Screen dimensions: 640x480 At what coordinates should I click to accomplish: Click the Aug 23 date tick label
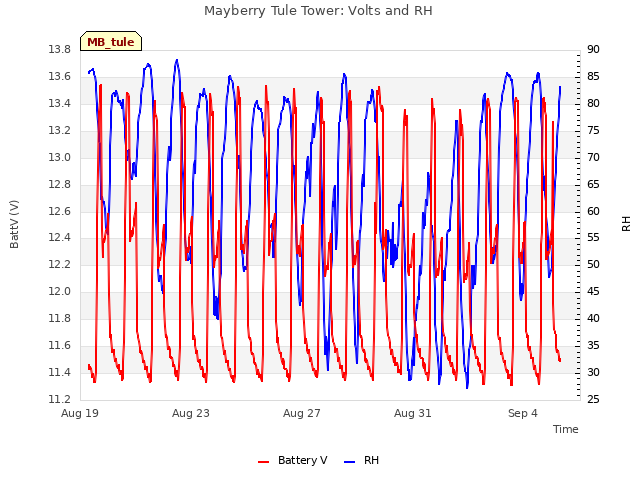tap(191, 413)
